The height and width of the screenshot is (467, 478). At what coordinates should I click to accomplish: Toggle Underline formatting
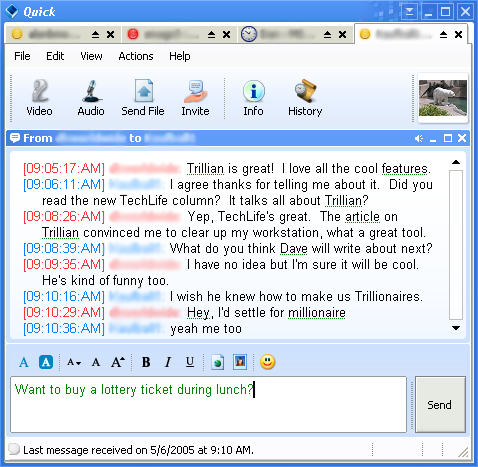coord(190,362)
